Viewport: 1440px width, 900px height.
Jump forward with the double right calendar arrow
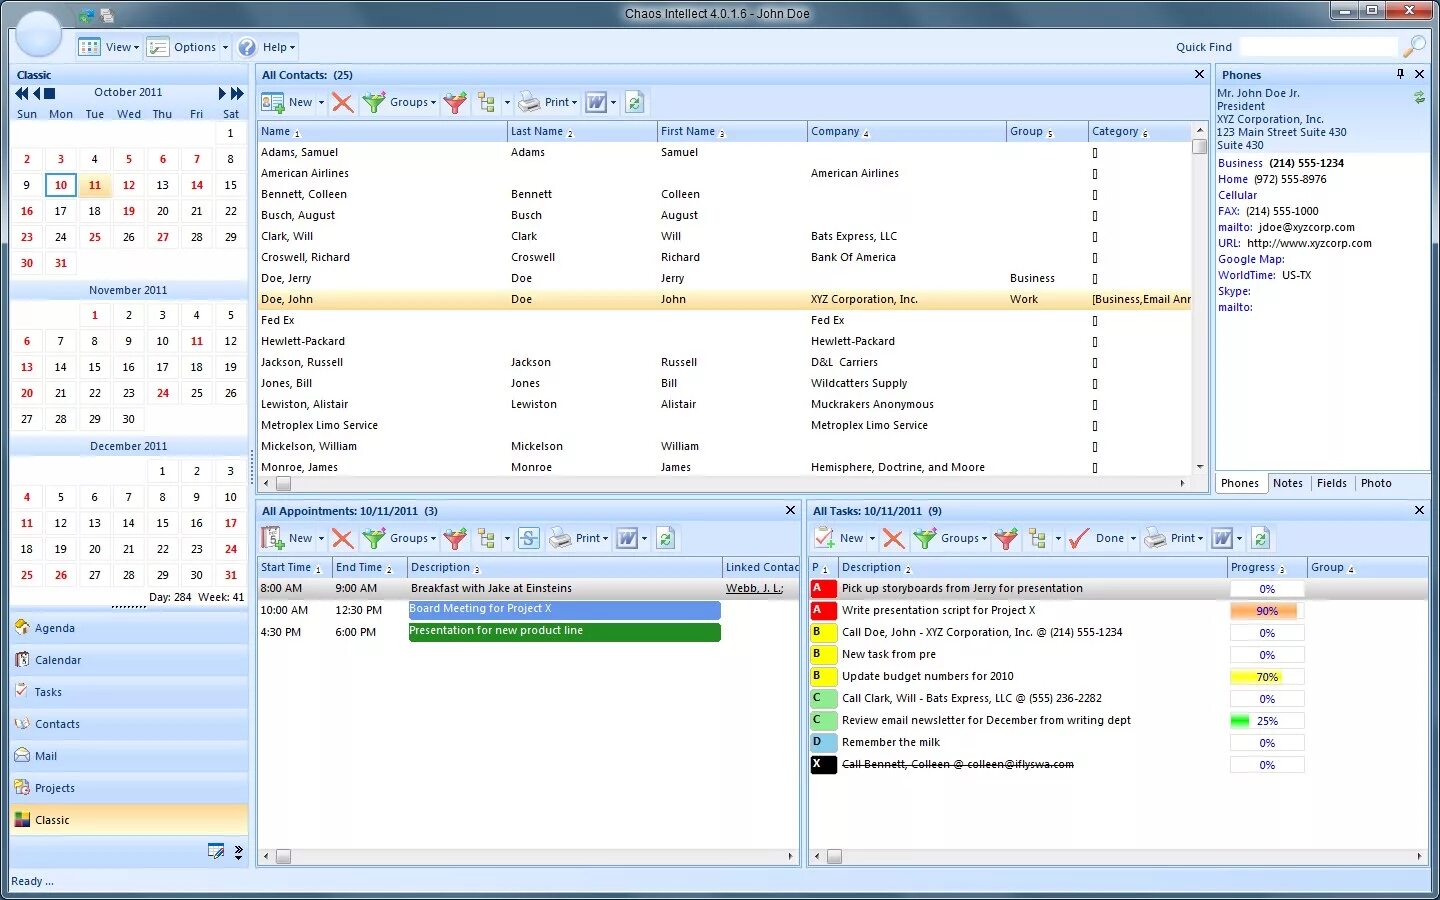point(237,93)
